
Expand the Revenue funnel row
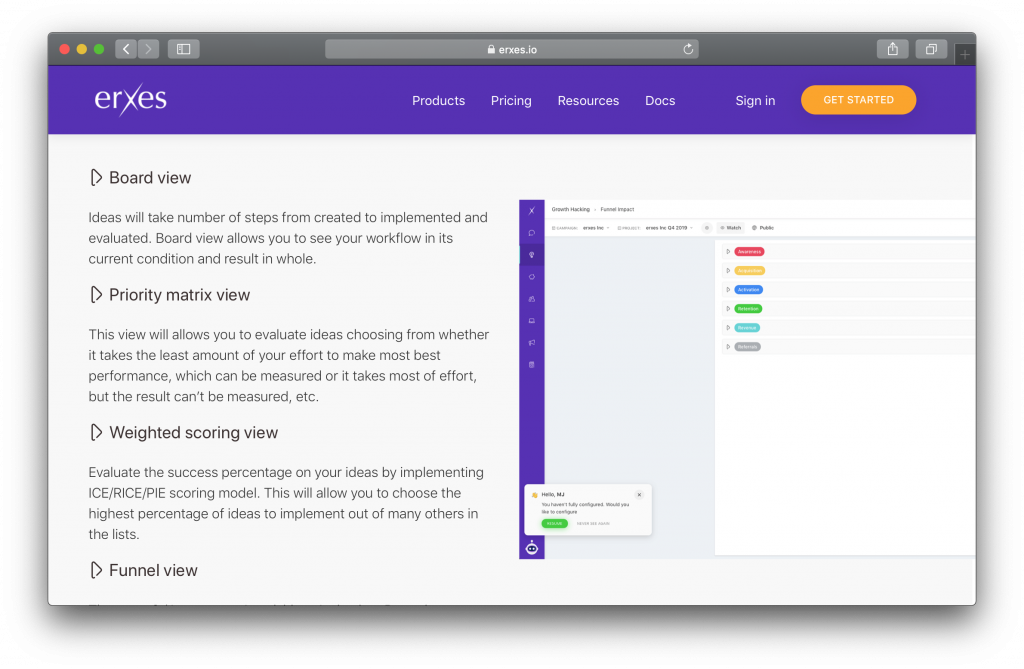tap(728, 327)
